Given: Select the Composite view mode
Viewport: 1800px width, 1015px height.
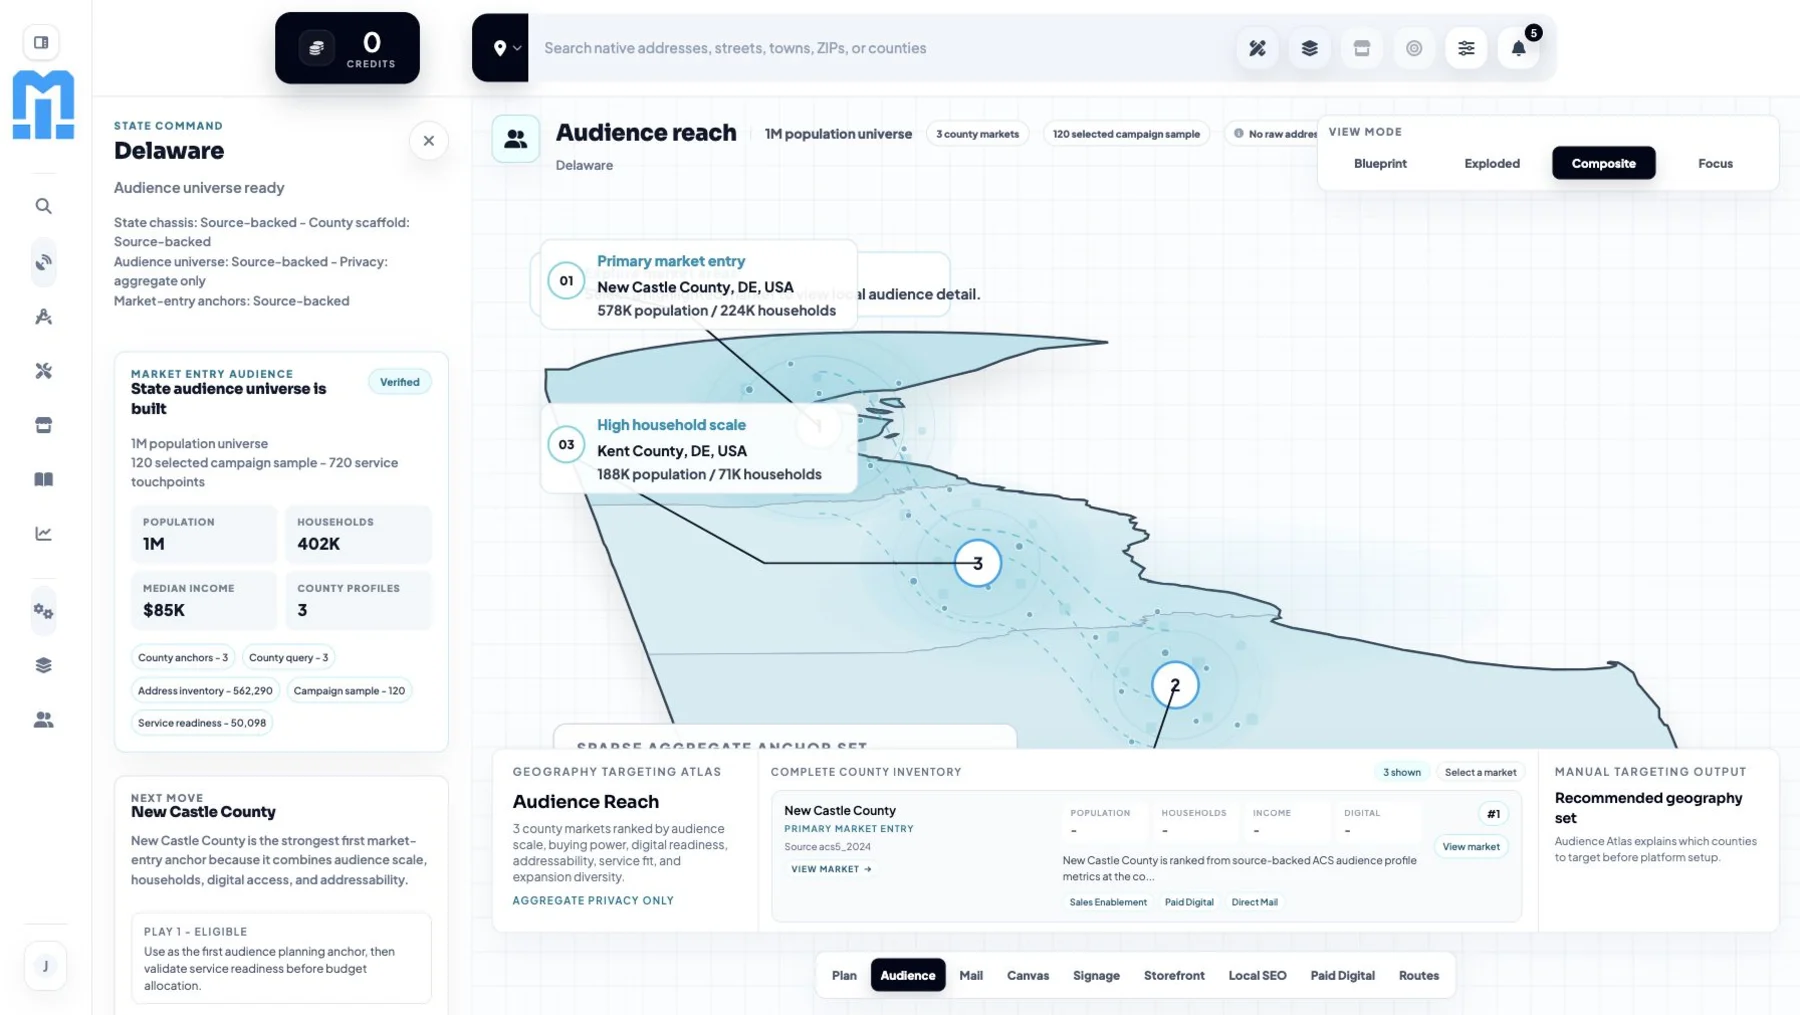Looking at the screenshot, I should [x=1603, y=163].
